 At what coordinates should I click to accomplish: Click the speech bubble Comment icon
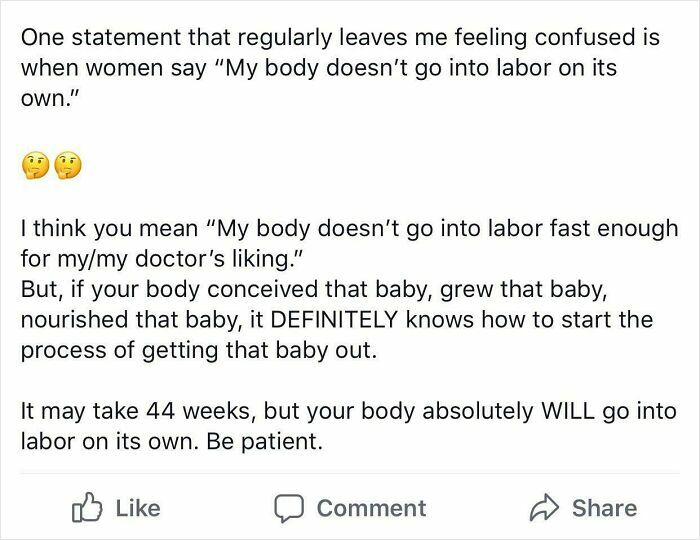(291, 508)
